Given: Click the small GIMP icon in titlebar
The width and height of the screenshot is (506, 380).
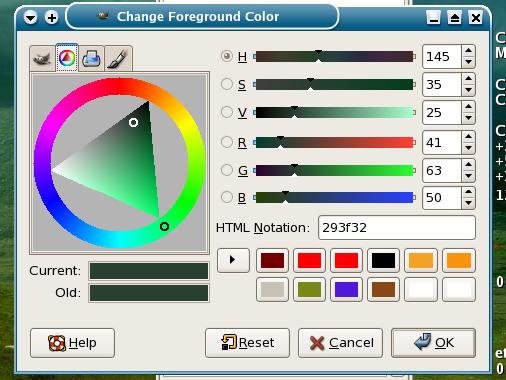Looking at the screenshot, I should click(103, 16).
